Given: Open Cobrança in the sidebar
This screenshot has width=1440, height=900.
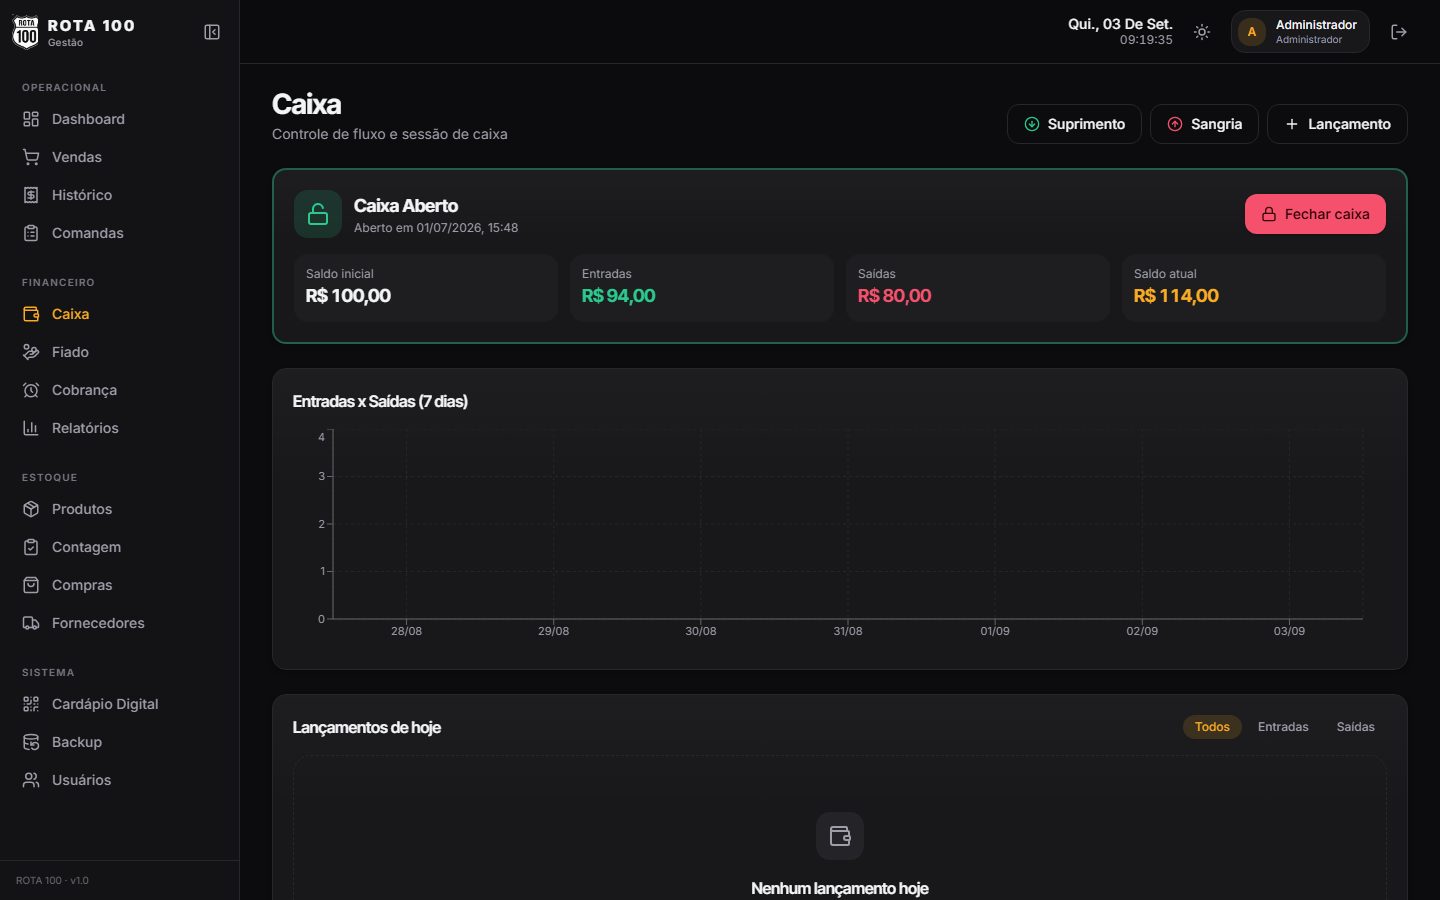Looking at the screenshot, I should pos(120,390).
